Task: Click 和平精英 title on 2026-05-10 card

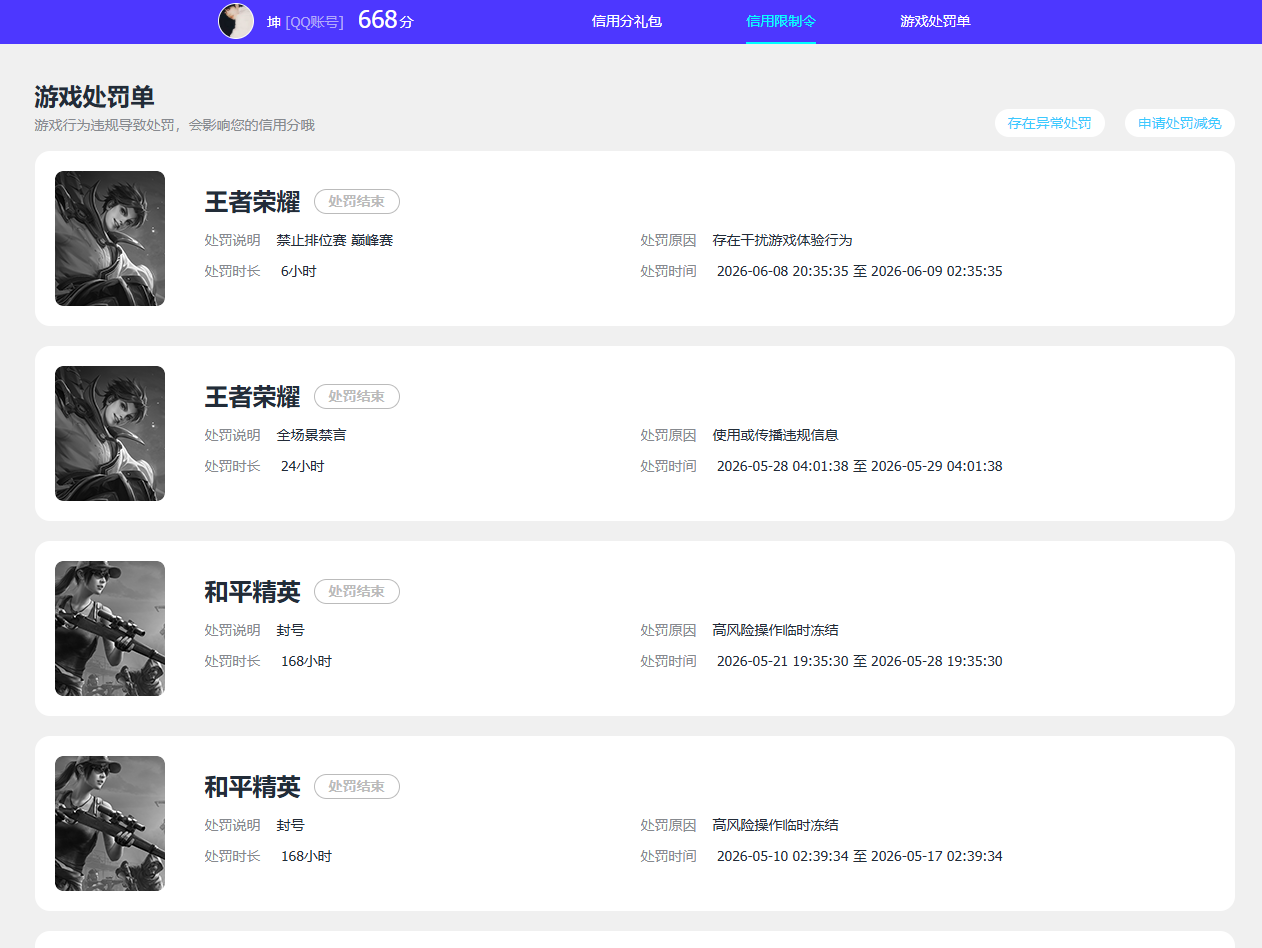Action: pyautogui.click(x=252, y=787)
